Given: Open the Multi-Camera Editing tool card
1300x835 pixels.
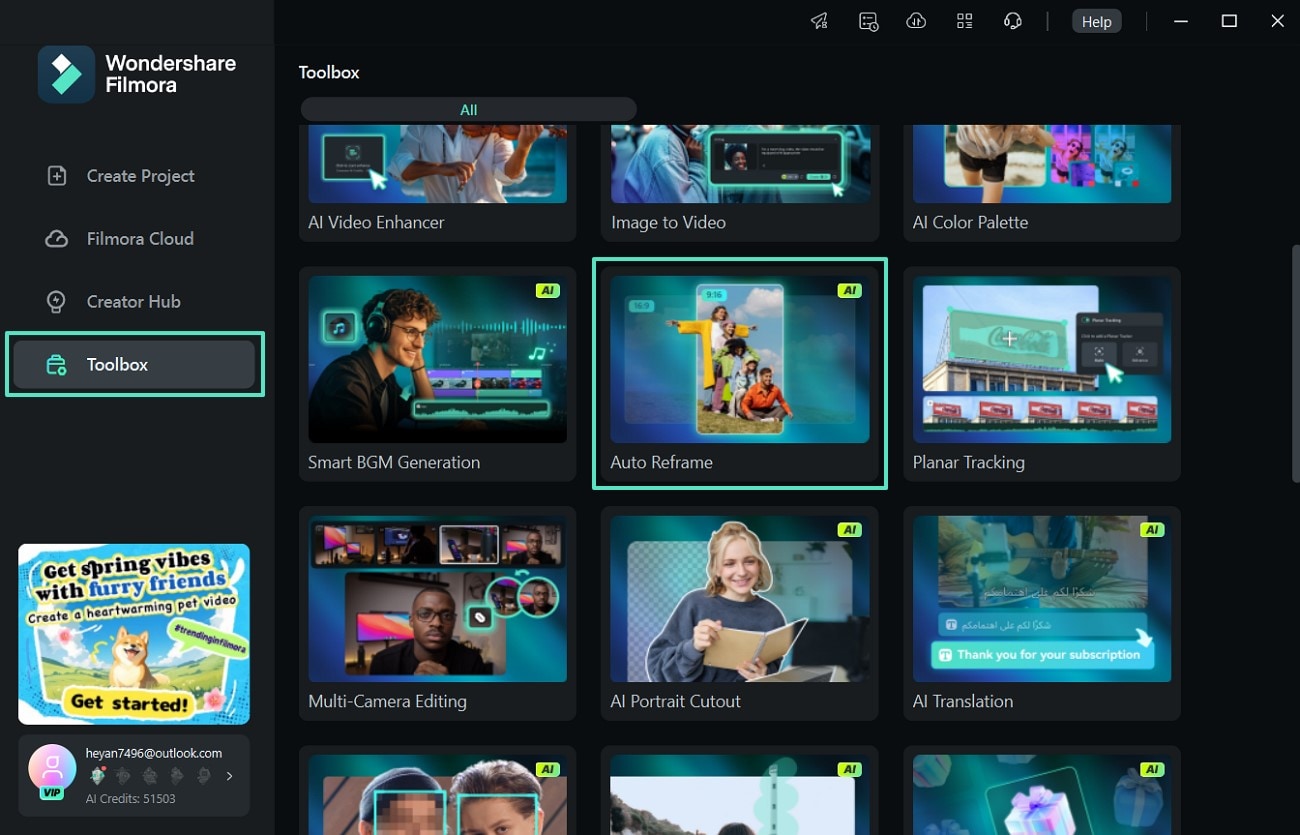Looking at the screenshot, I should [x=437, y=613].
